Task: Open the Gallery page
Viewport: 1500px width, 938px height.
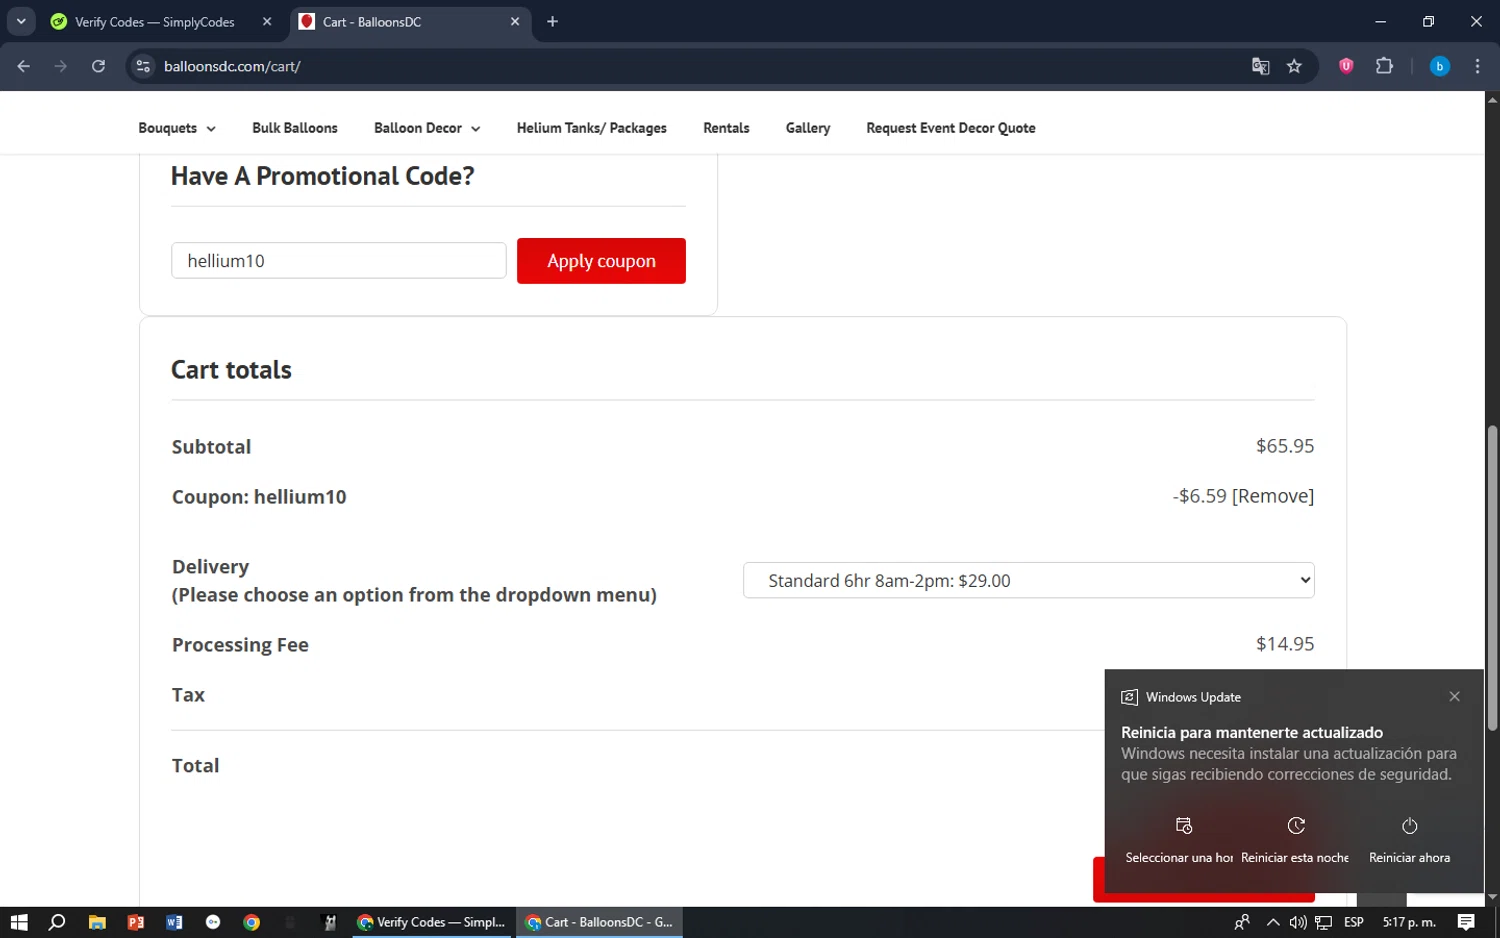Action: click(808, 128)
